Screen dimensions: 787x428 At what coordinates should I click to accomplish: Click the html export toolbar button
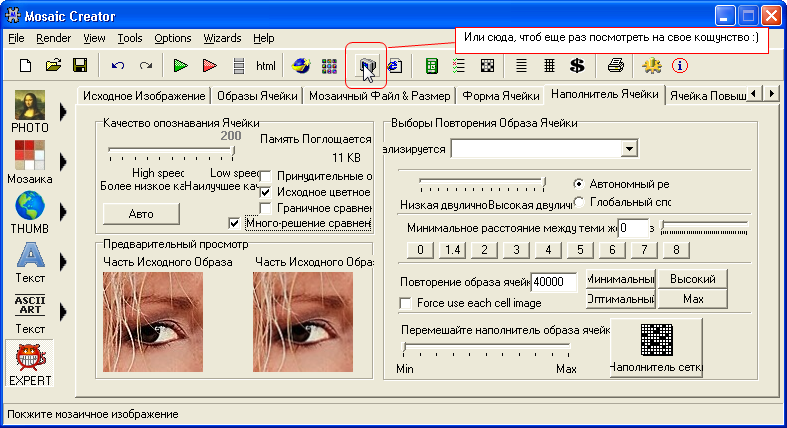[266, 66]
